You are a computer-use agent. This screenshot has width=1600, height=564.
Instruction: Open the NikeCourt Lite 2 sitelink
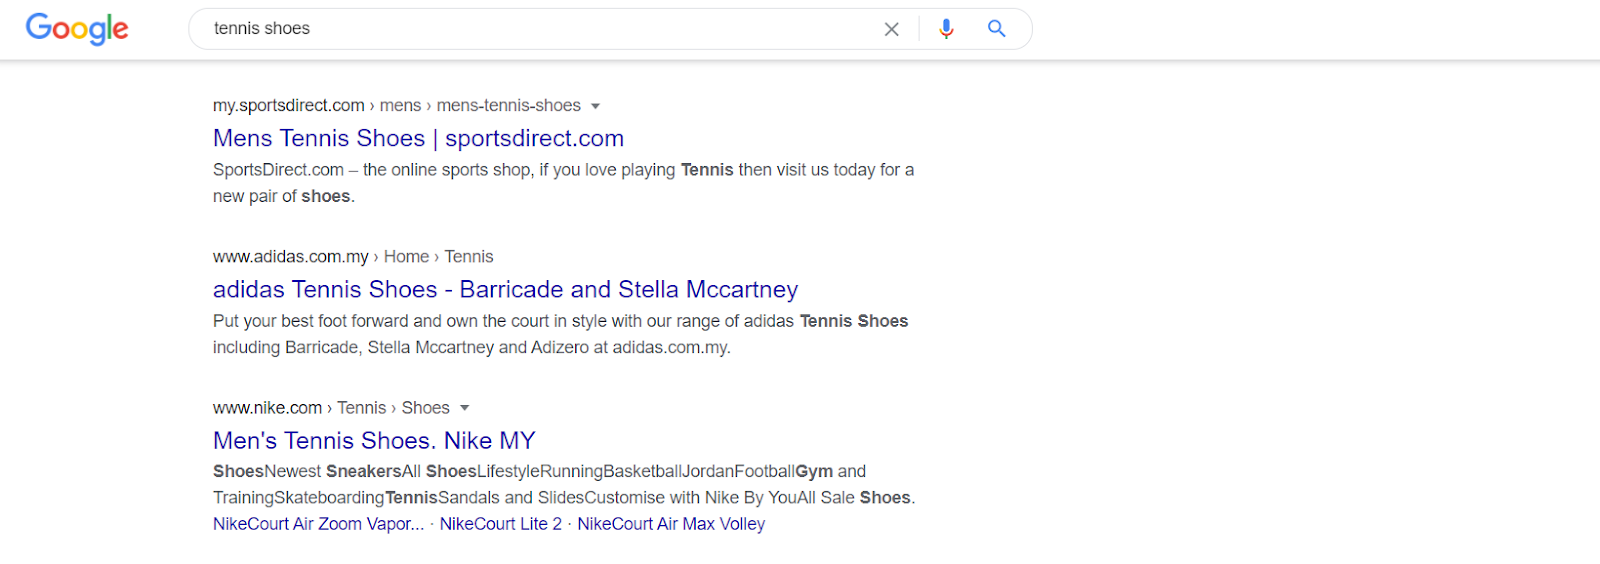coord(500,524)
